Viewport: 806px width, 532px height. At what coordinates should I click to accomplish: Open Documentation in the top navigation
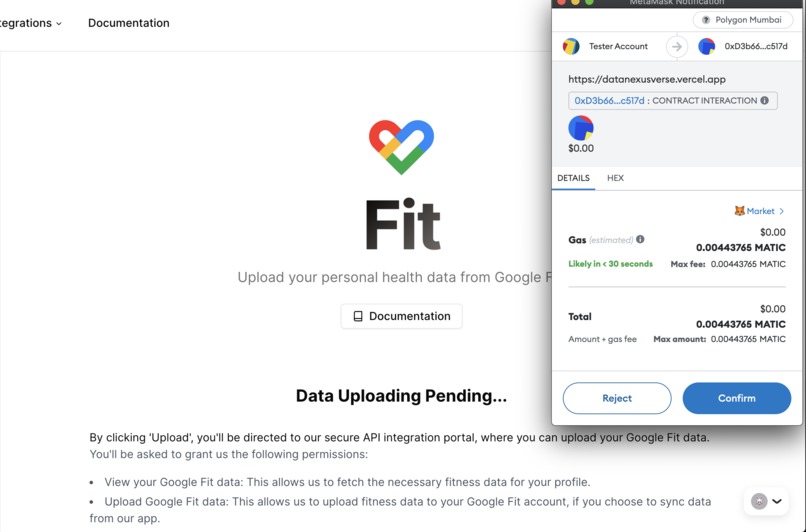click(129, 23)
